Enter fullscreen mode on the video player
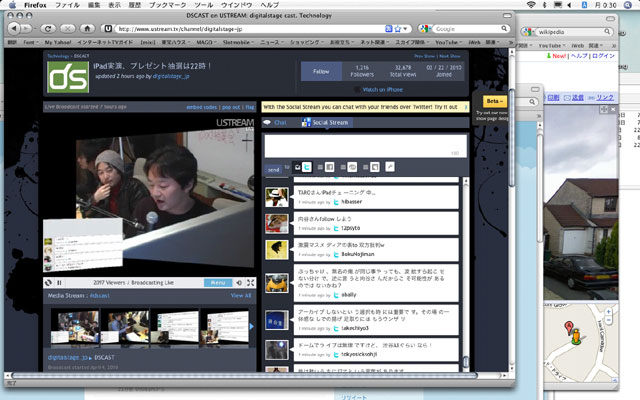The height and width of the screenshot is (400, 640). coord(250,282)
